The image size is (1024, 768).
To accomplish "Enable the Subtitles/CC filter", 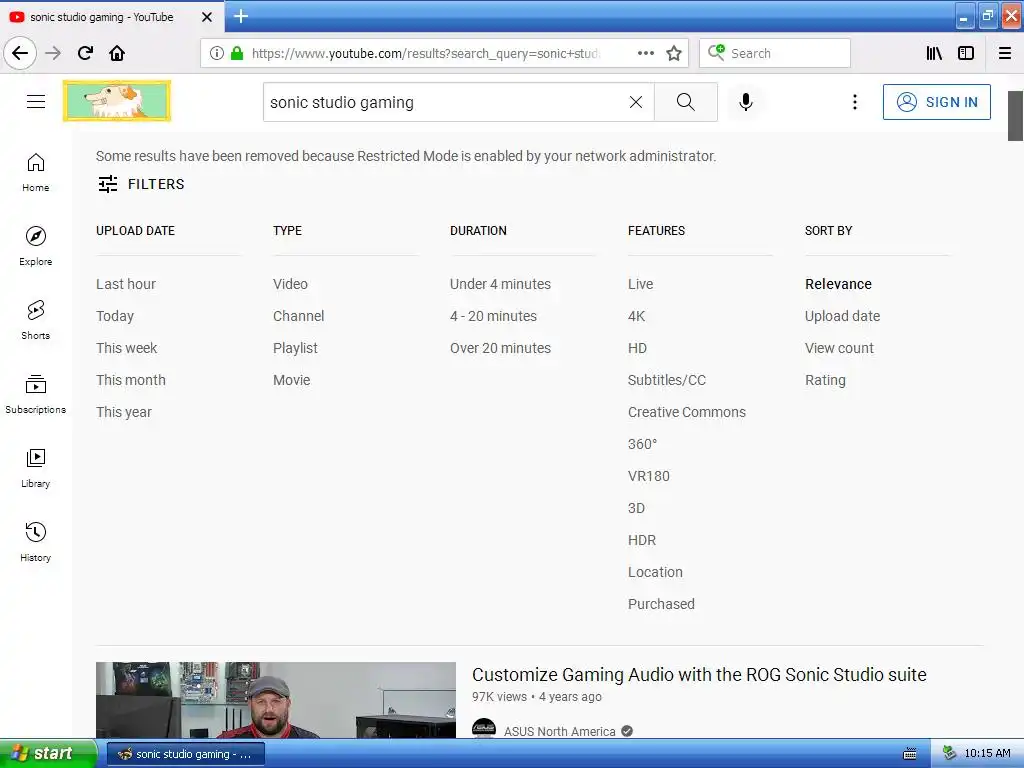I will point(667,380).
